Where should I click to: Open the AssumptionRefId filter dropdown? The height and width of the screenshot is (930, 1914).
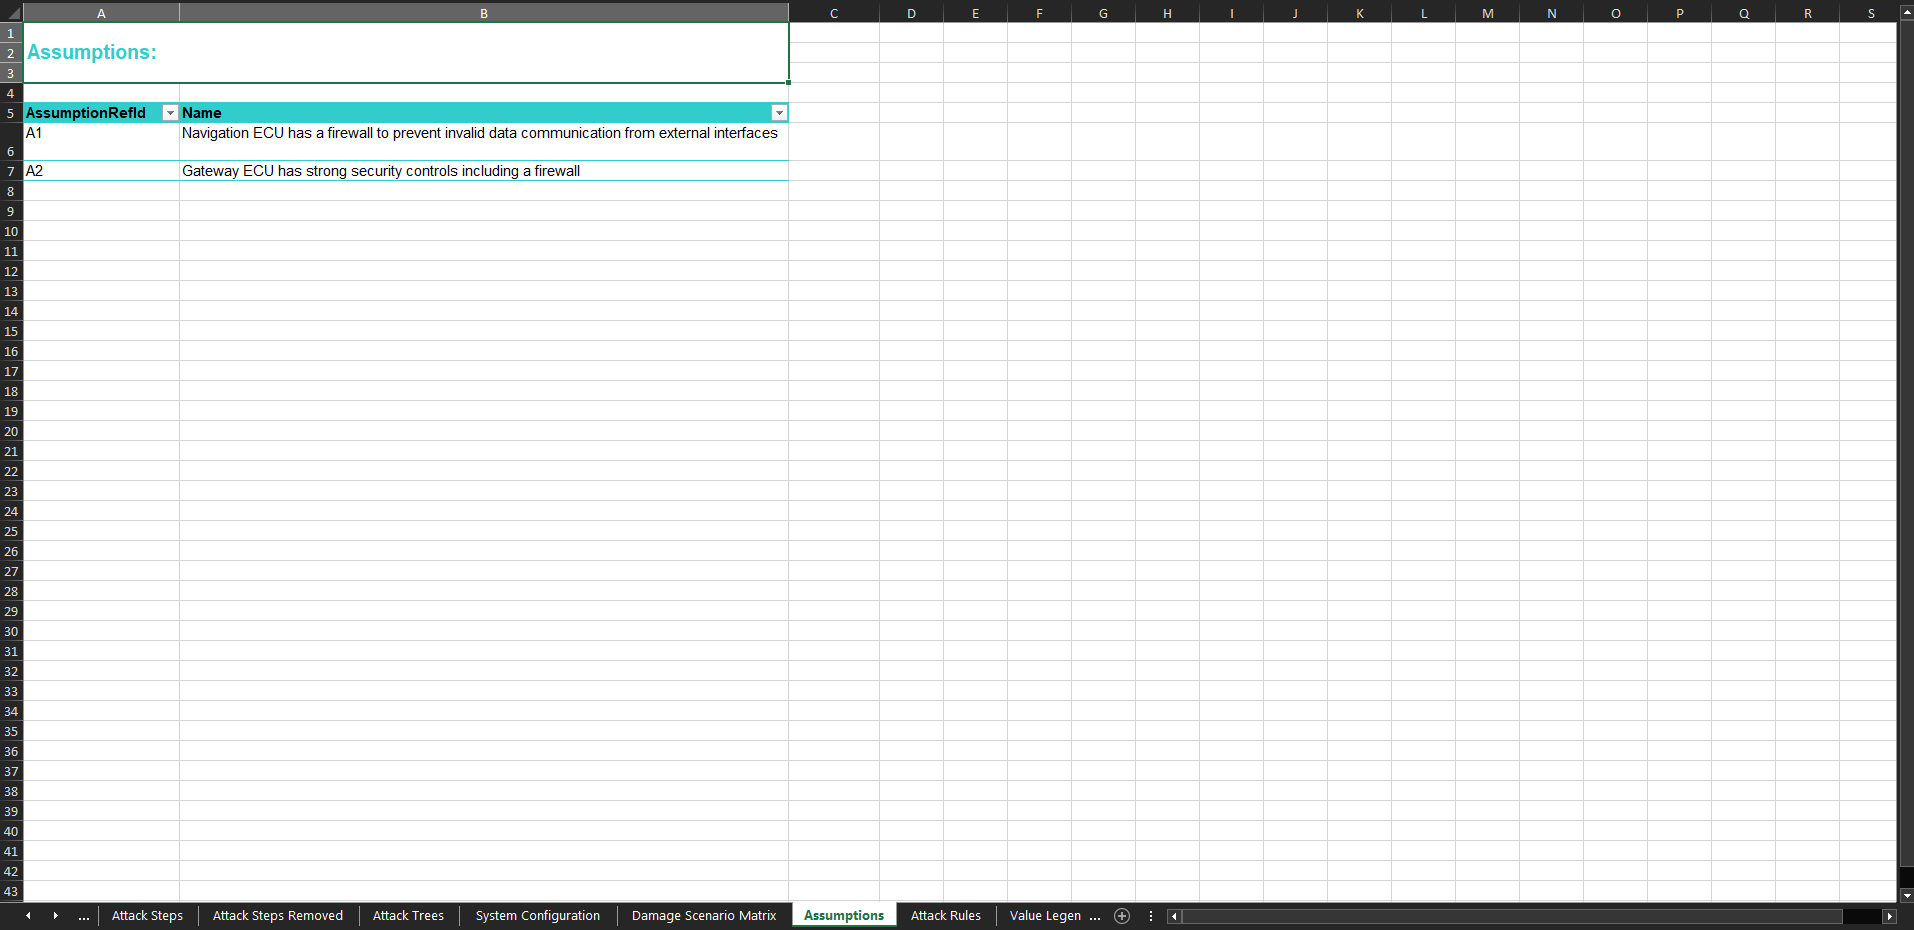click(x=170, y=113)
